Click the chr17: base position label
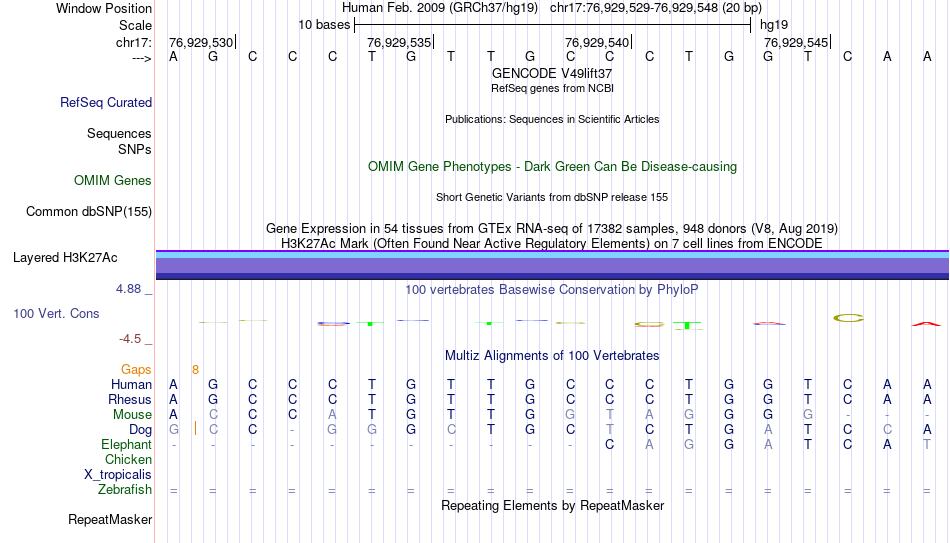Viewport: 950px width, 543px height. pos(133,42)
